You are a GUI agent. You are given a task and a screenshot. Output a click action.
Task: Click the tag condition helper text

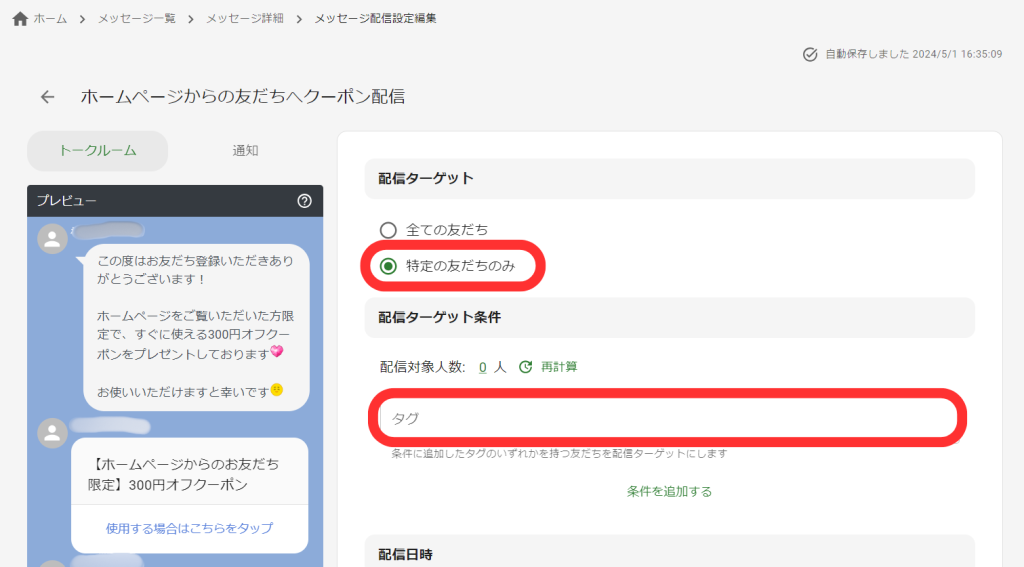tap(559, 453)
